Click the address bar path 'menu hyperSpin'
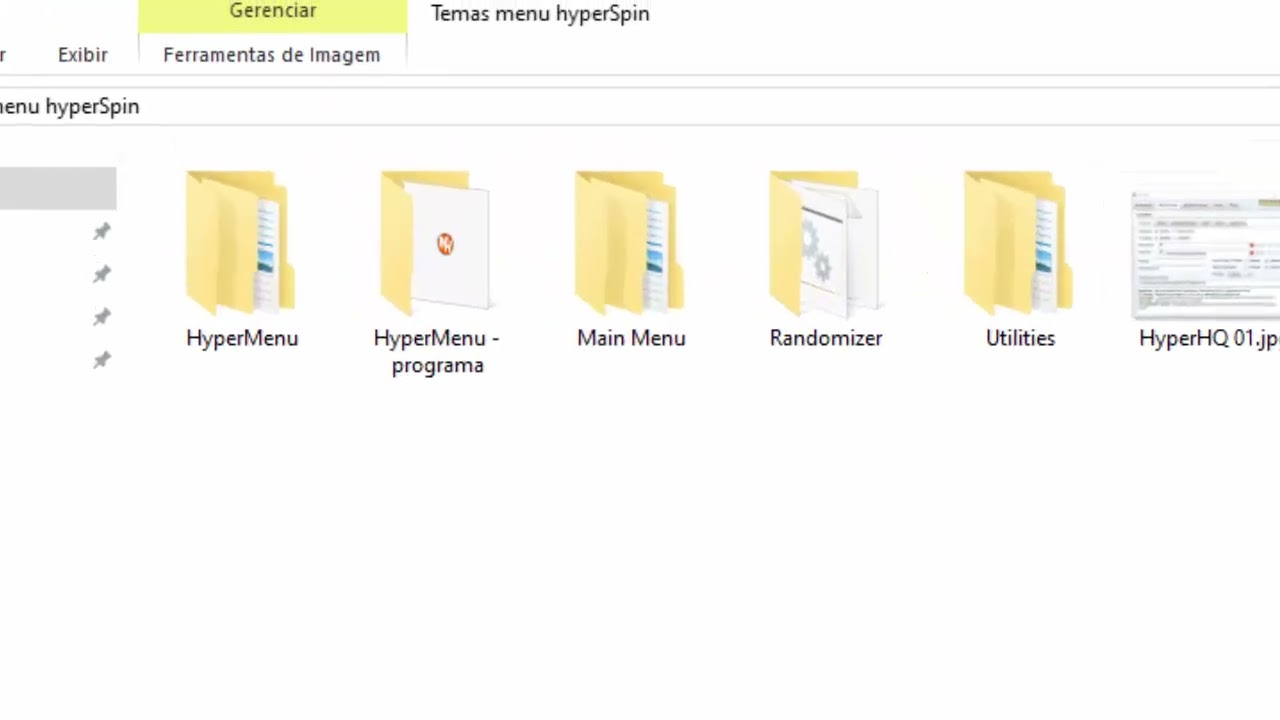This screenshot has width=1280, height=720. pos(69,106)
